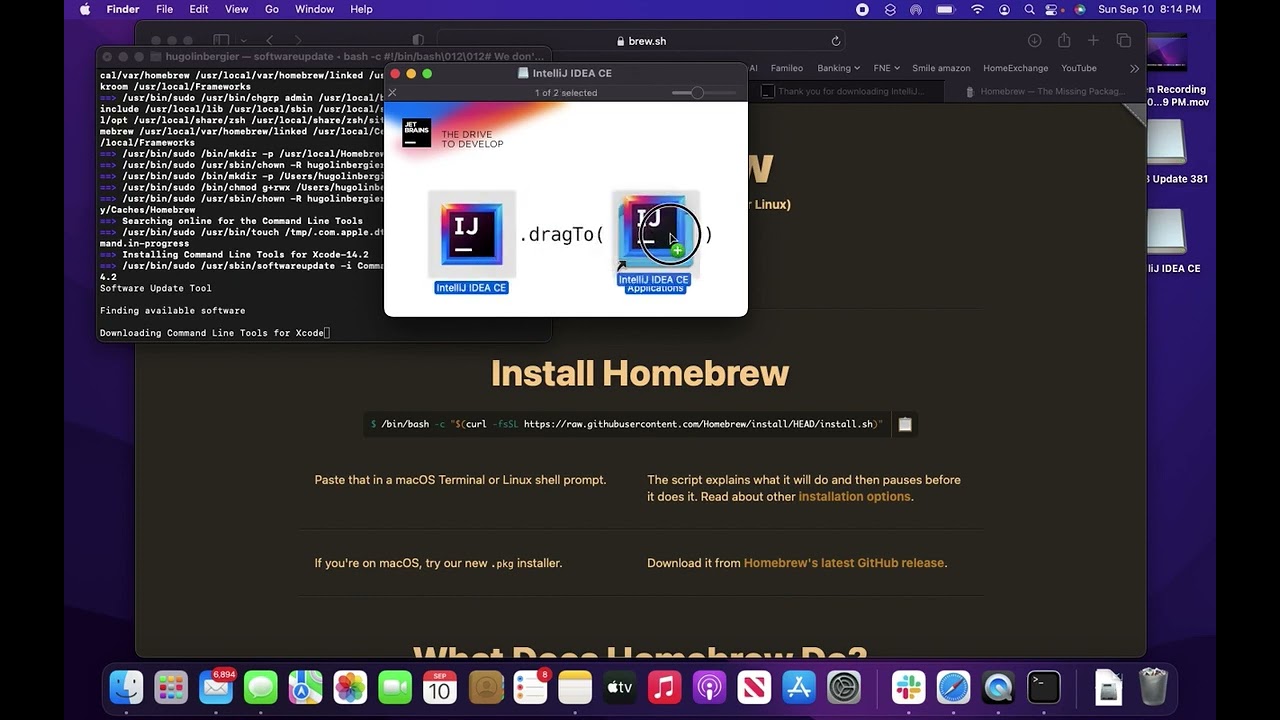1280x720 pixels.
Task: Open Slack from the Dock
Action: click(x=908, y=687)
